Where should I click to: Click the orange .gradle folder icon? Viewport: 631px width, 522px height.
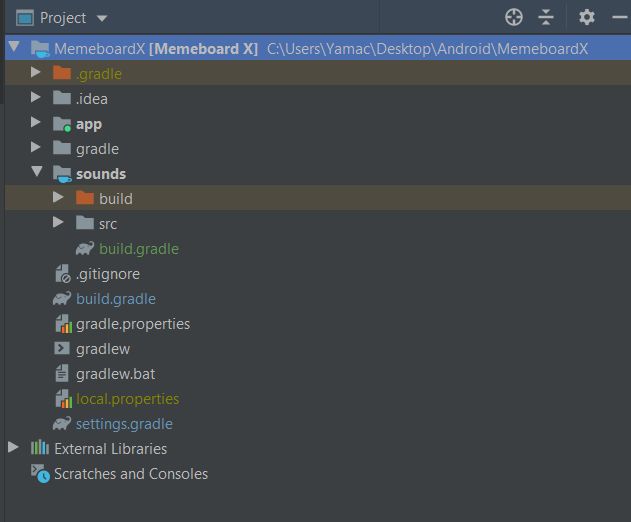[x=62, y=73]
